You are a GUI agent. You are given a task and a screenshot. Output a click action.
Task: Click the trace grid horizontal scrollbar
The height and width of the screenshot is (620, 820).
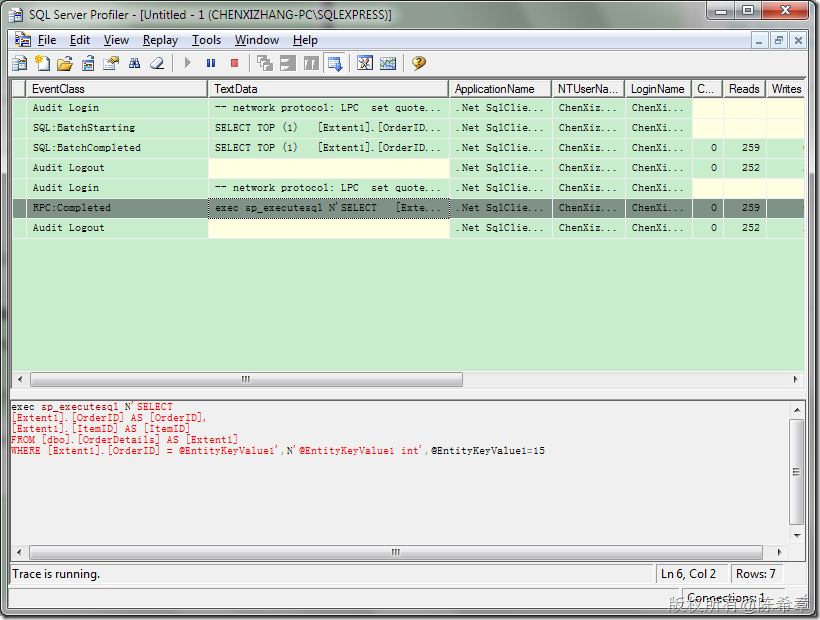pos(245,380)
